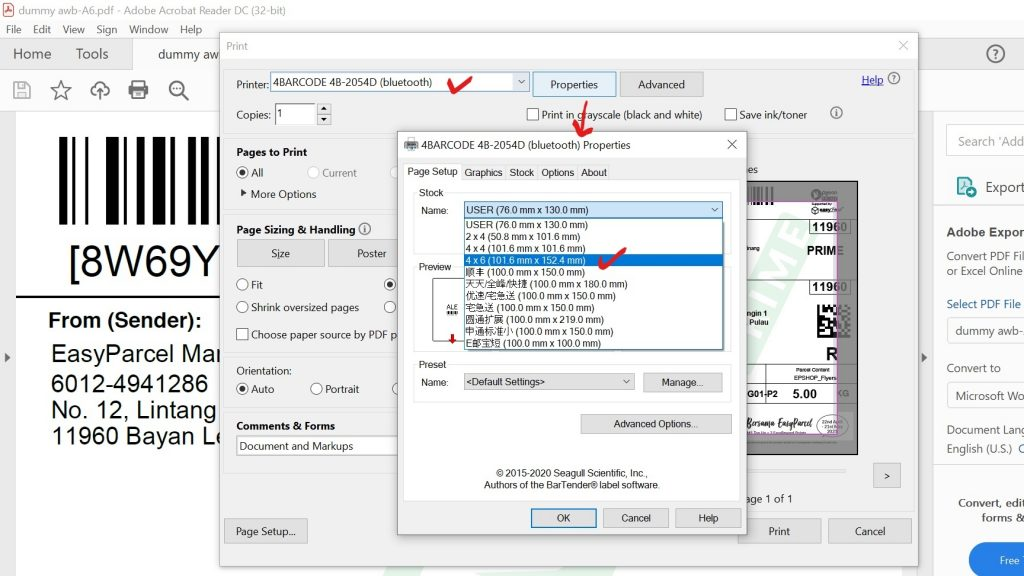Click the info icon beside Page Sizing & Handling

pos(365,229)
